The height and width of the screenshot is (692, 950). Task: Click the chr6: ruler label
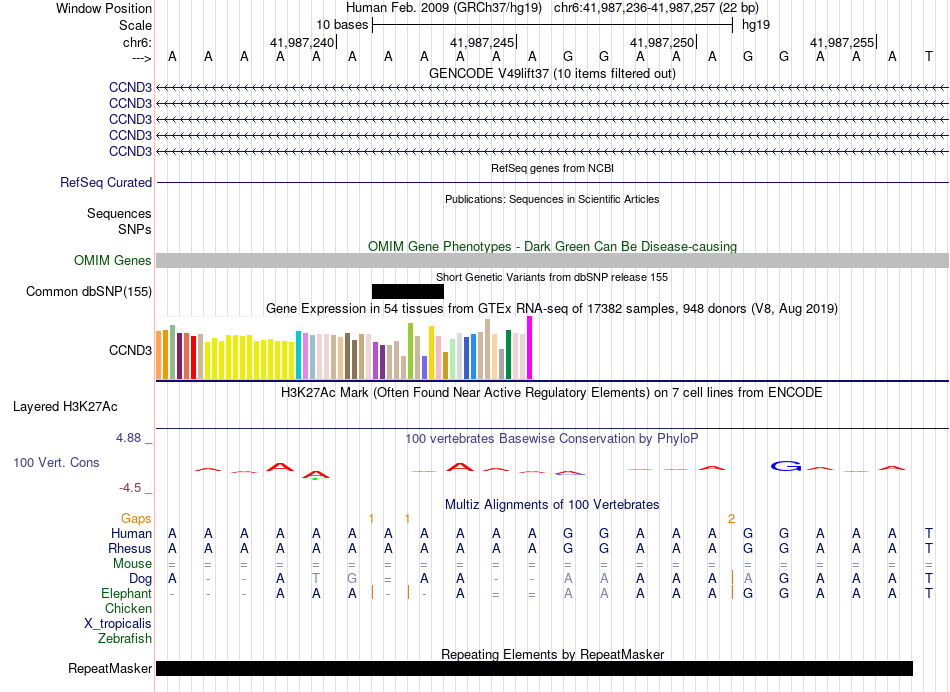click(137, 42)
